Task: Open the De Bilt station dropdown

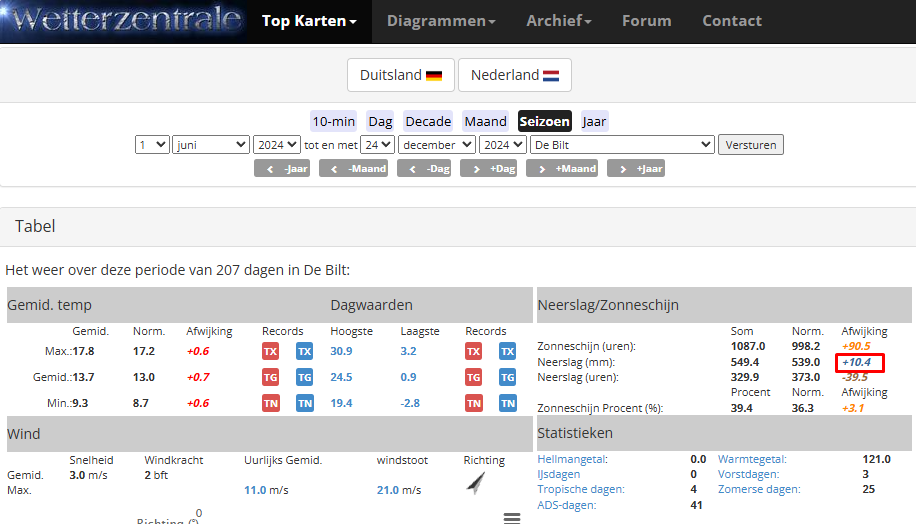Action: point(622,145)
